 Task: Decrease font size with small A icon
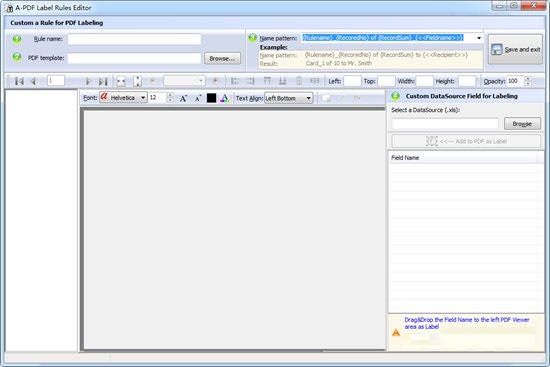[x=198, y=99]
